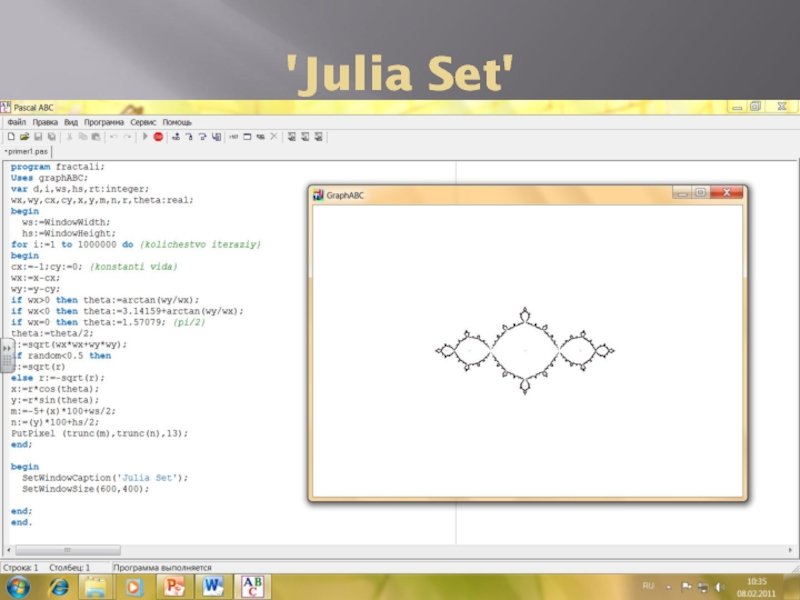Open the Помощь menu
This screenshot has height=600, width=800.
(x=177, y=121)
